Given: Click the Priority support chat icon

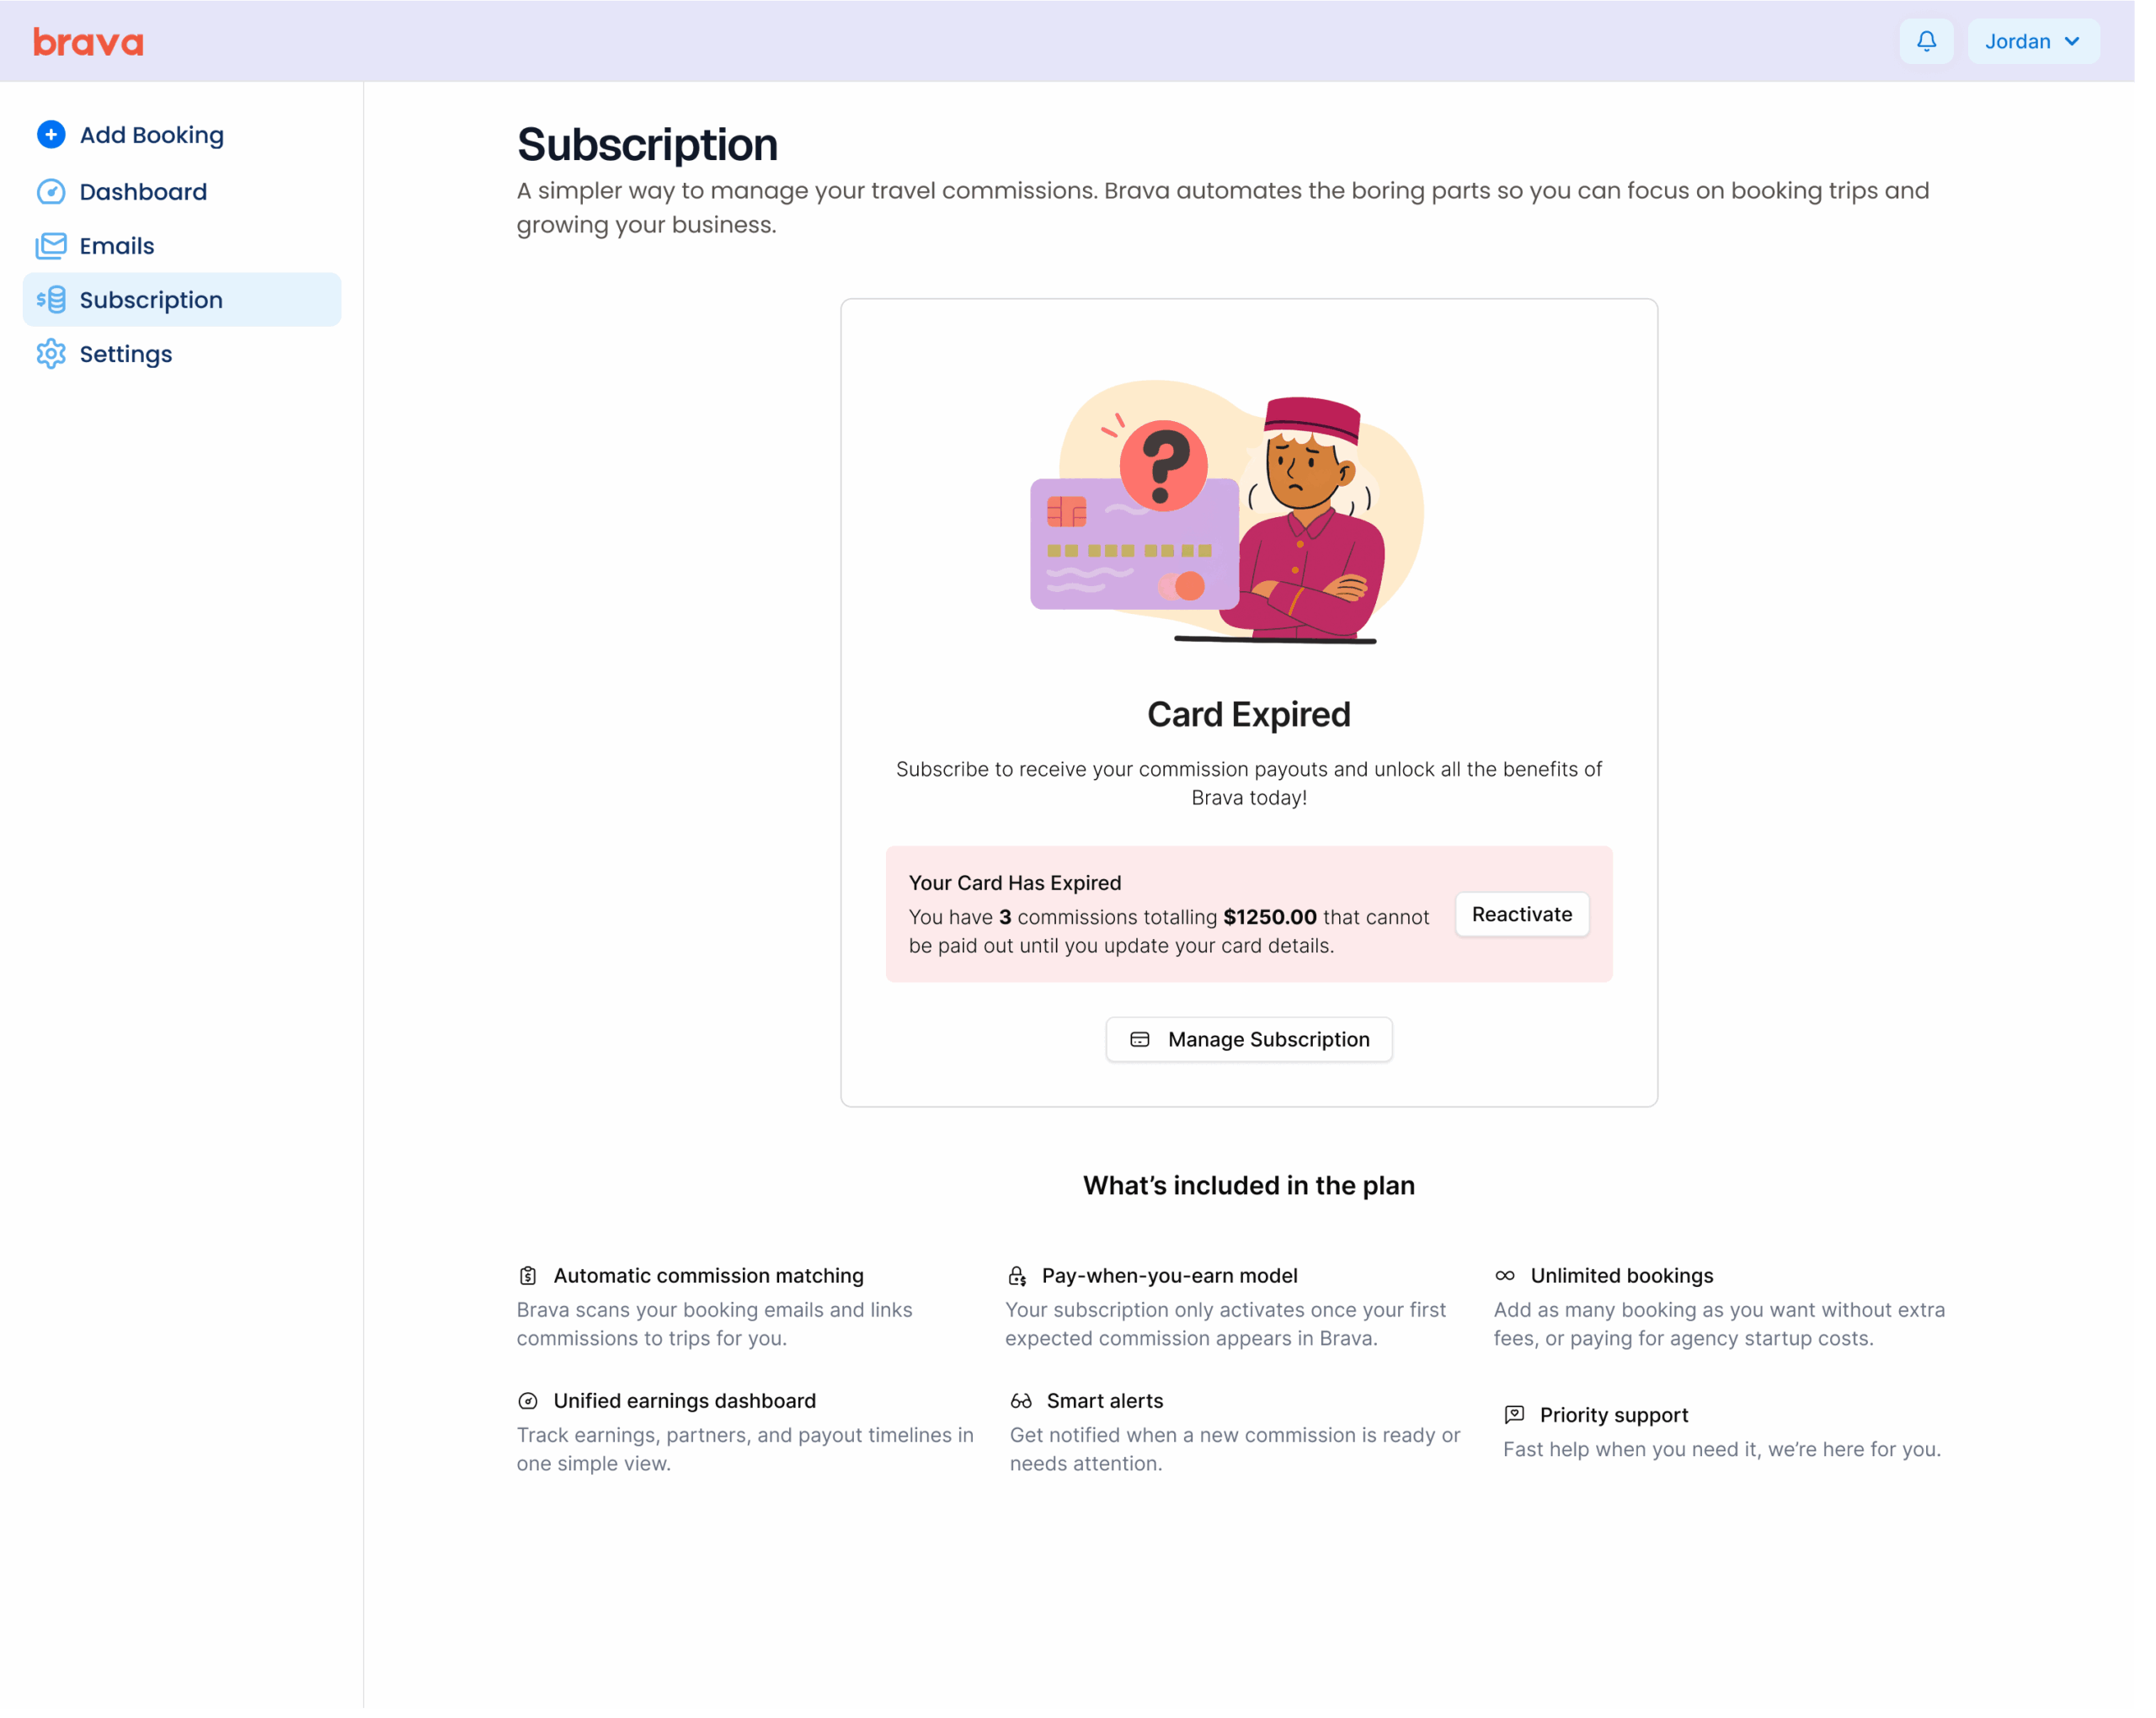Looking at the screenshot, I should click(1514, 1414).
